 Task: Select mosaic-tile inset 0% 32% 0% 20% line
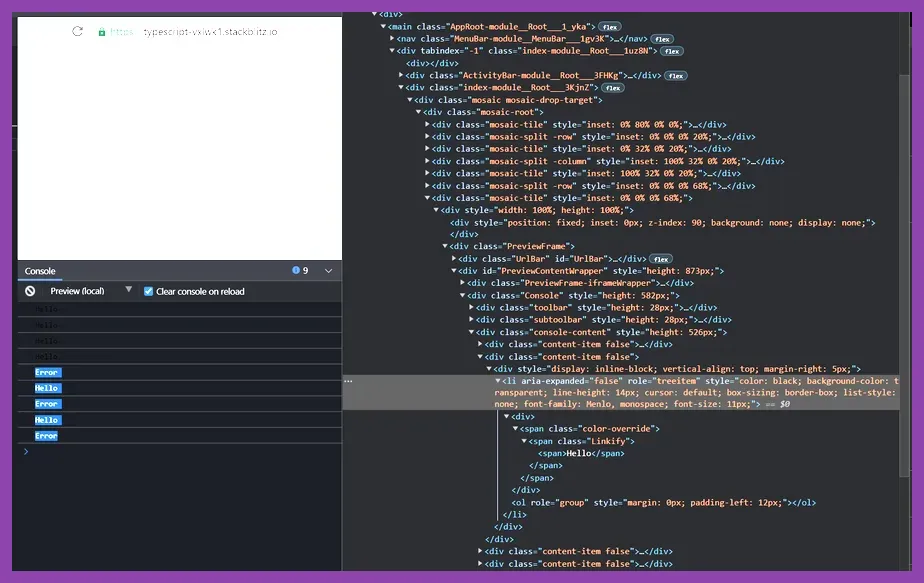(x=581, y=149)
